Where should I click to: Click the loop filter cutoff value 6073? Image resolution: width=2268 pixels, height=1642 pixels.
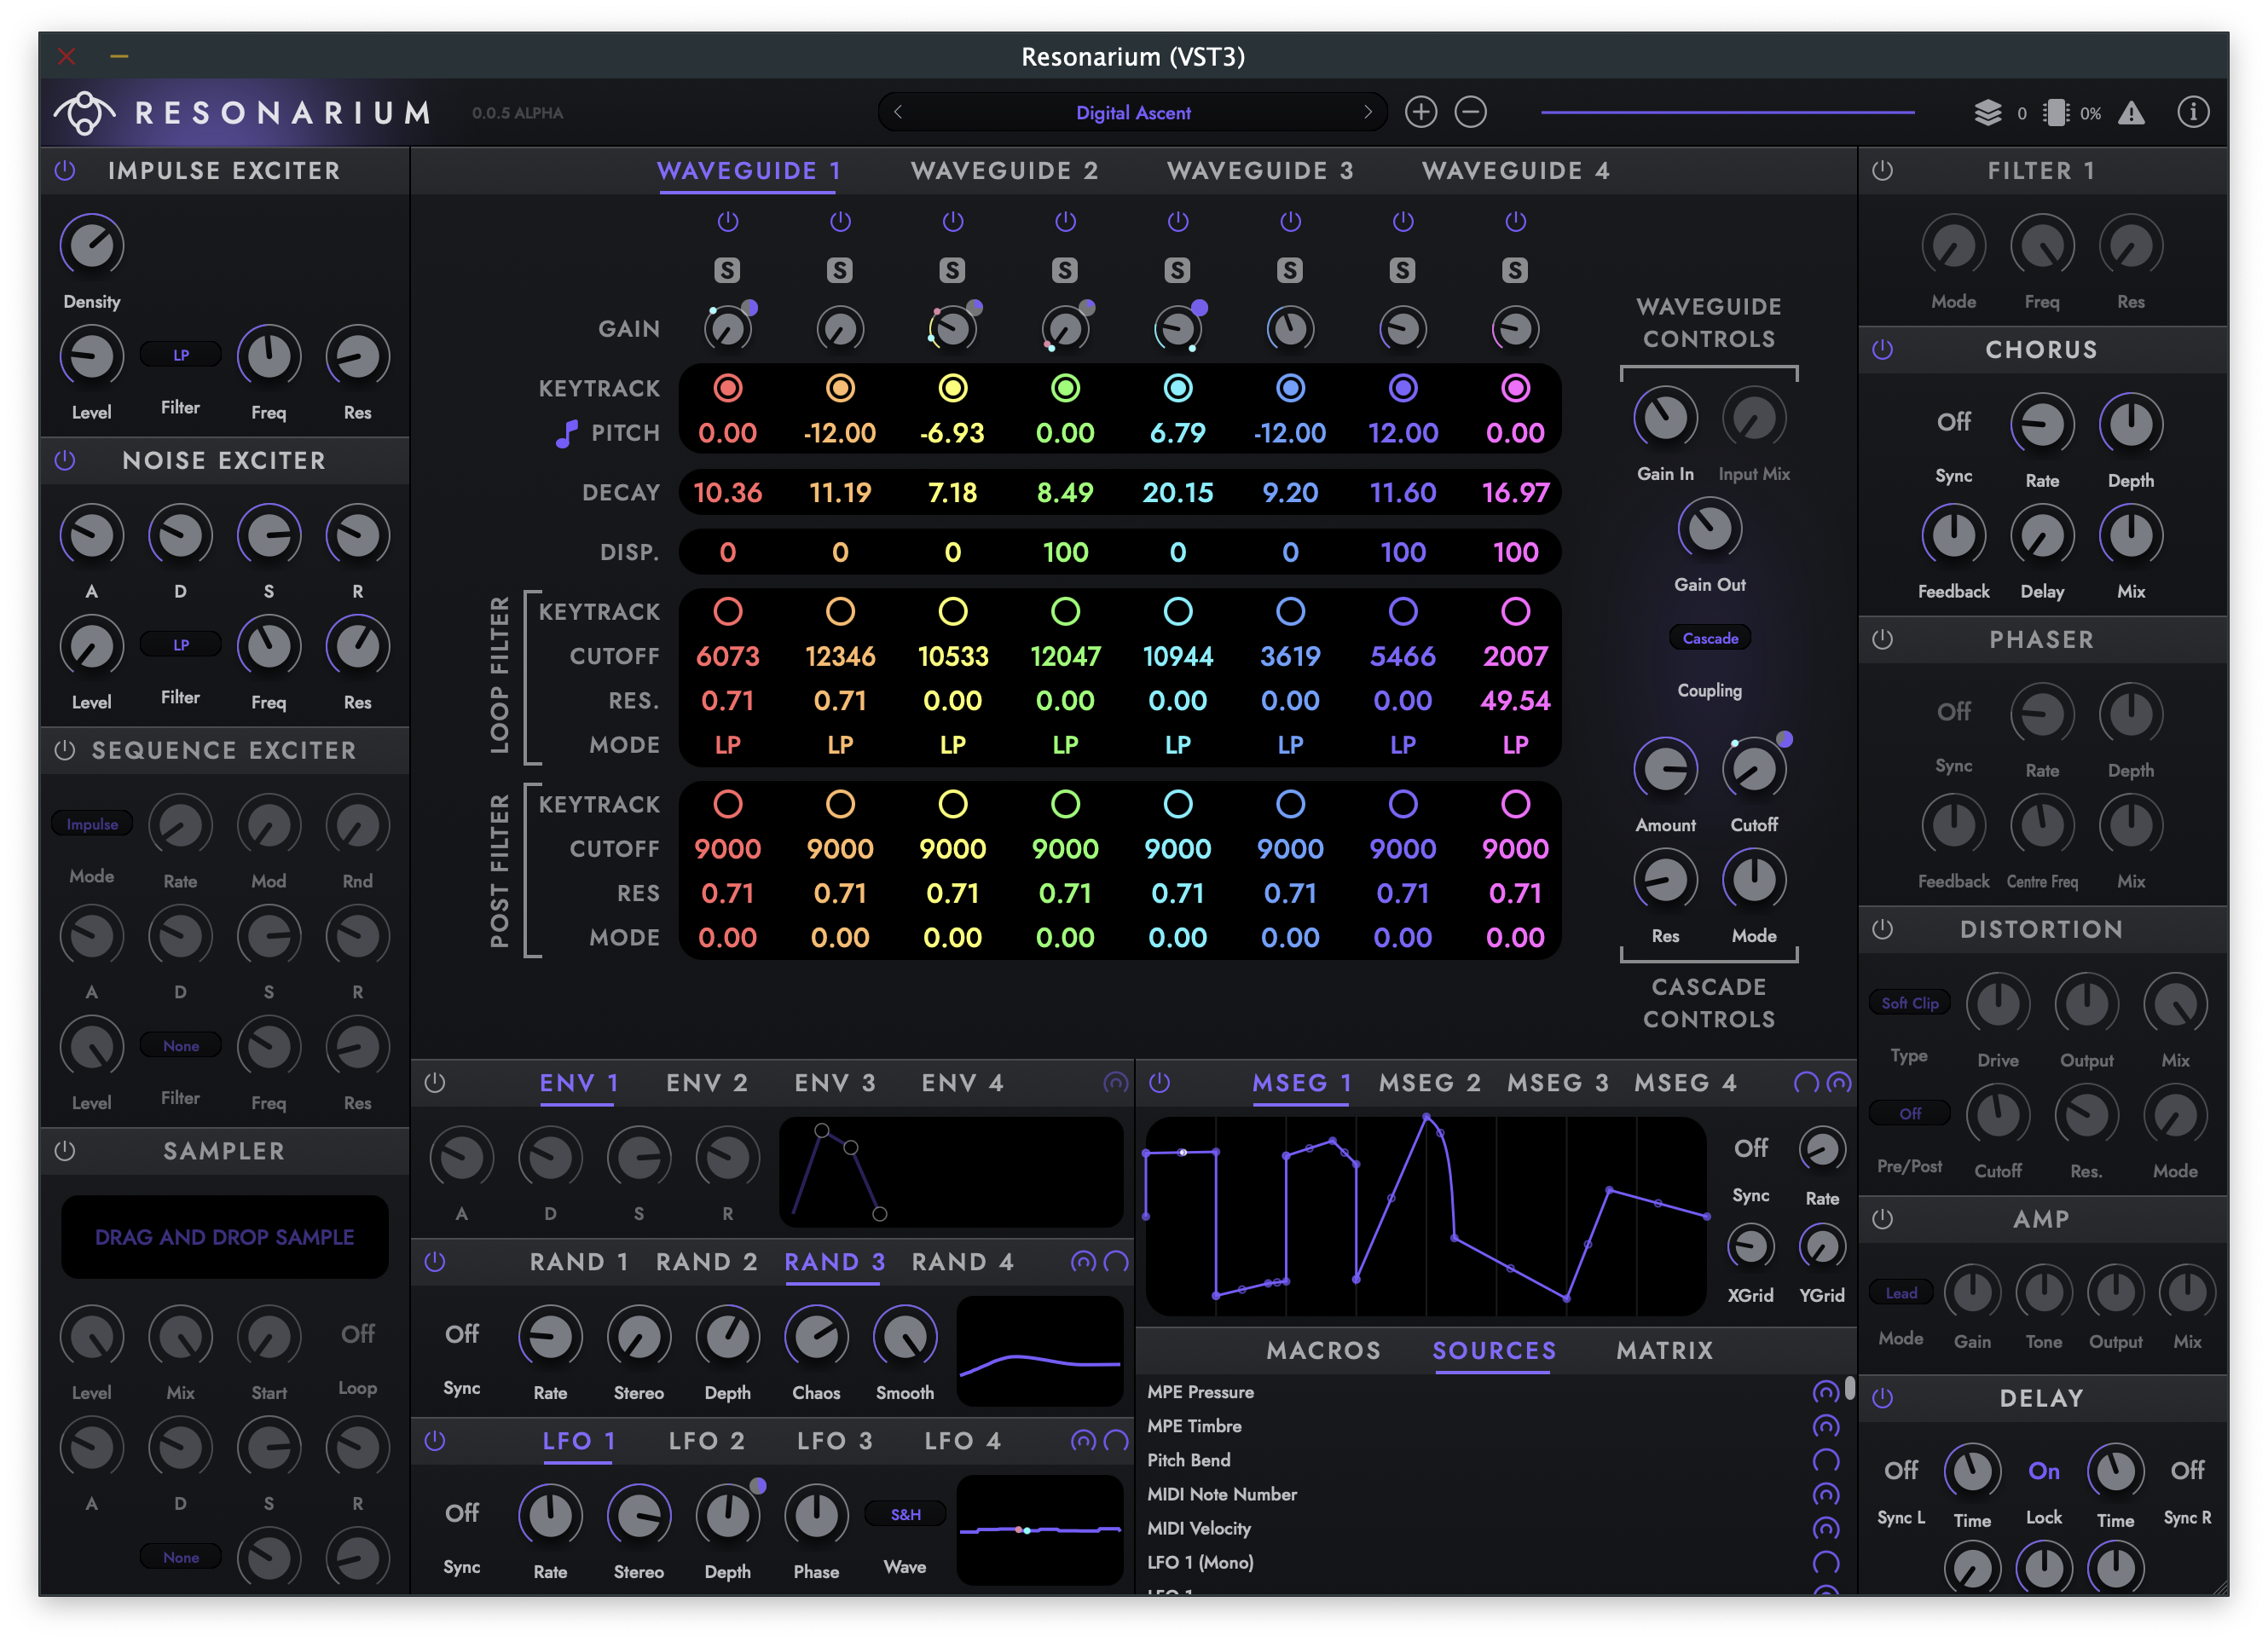(727, 656)
